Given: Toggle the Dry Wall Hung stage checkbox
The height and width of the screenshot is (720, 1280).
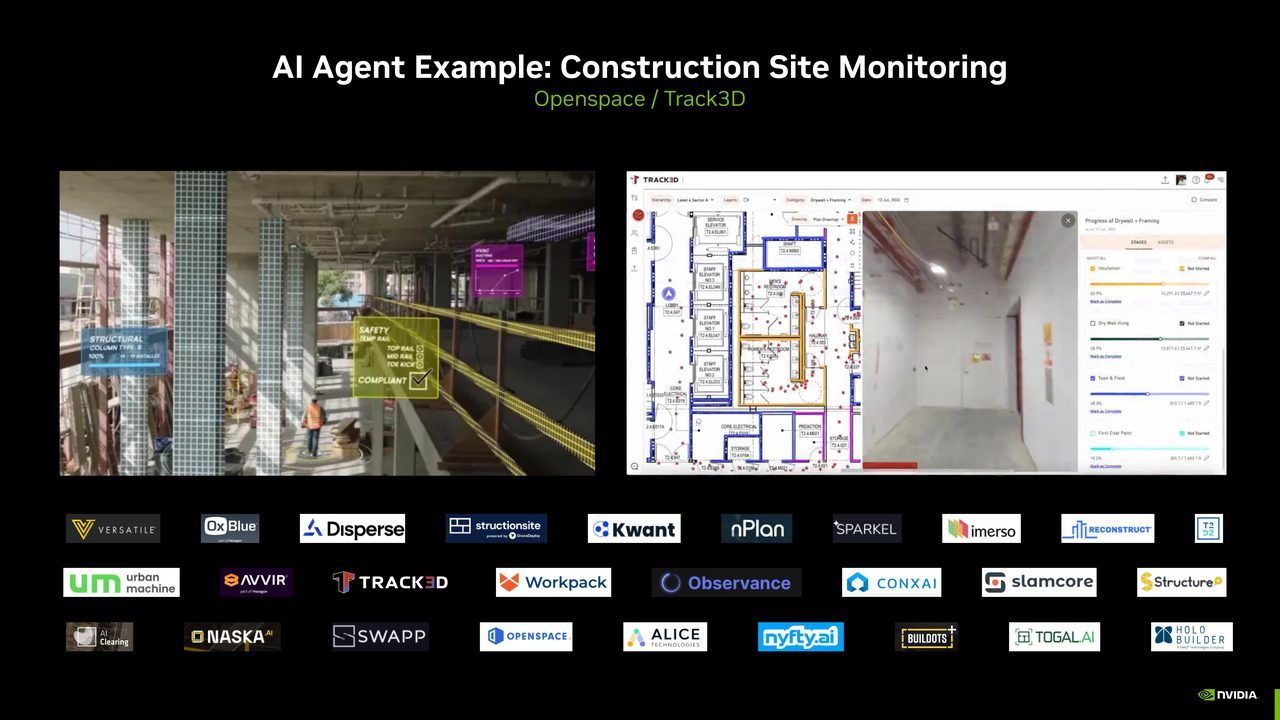Looking at the screenshot, I should (x=1093, y=323).
